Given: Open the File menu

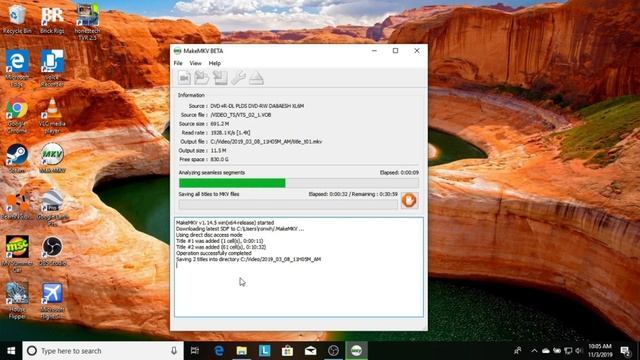Looking at the screenshot, I should [x=178, y=63].
